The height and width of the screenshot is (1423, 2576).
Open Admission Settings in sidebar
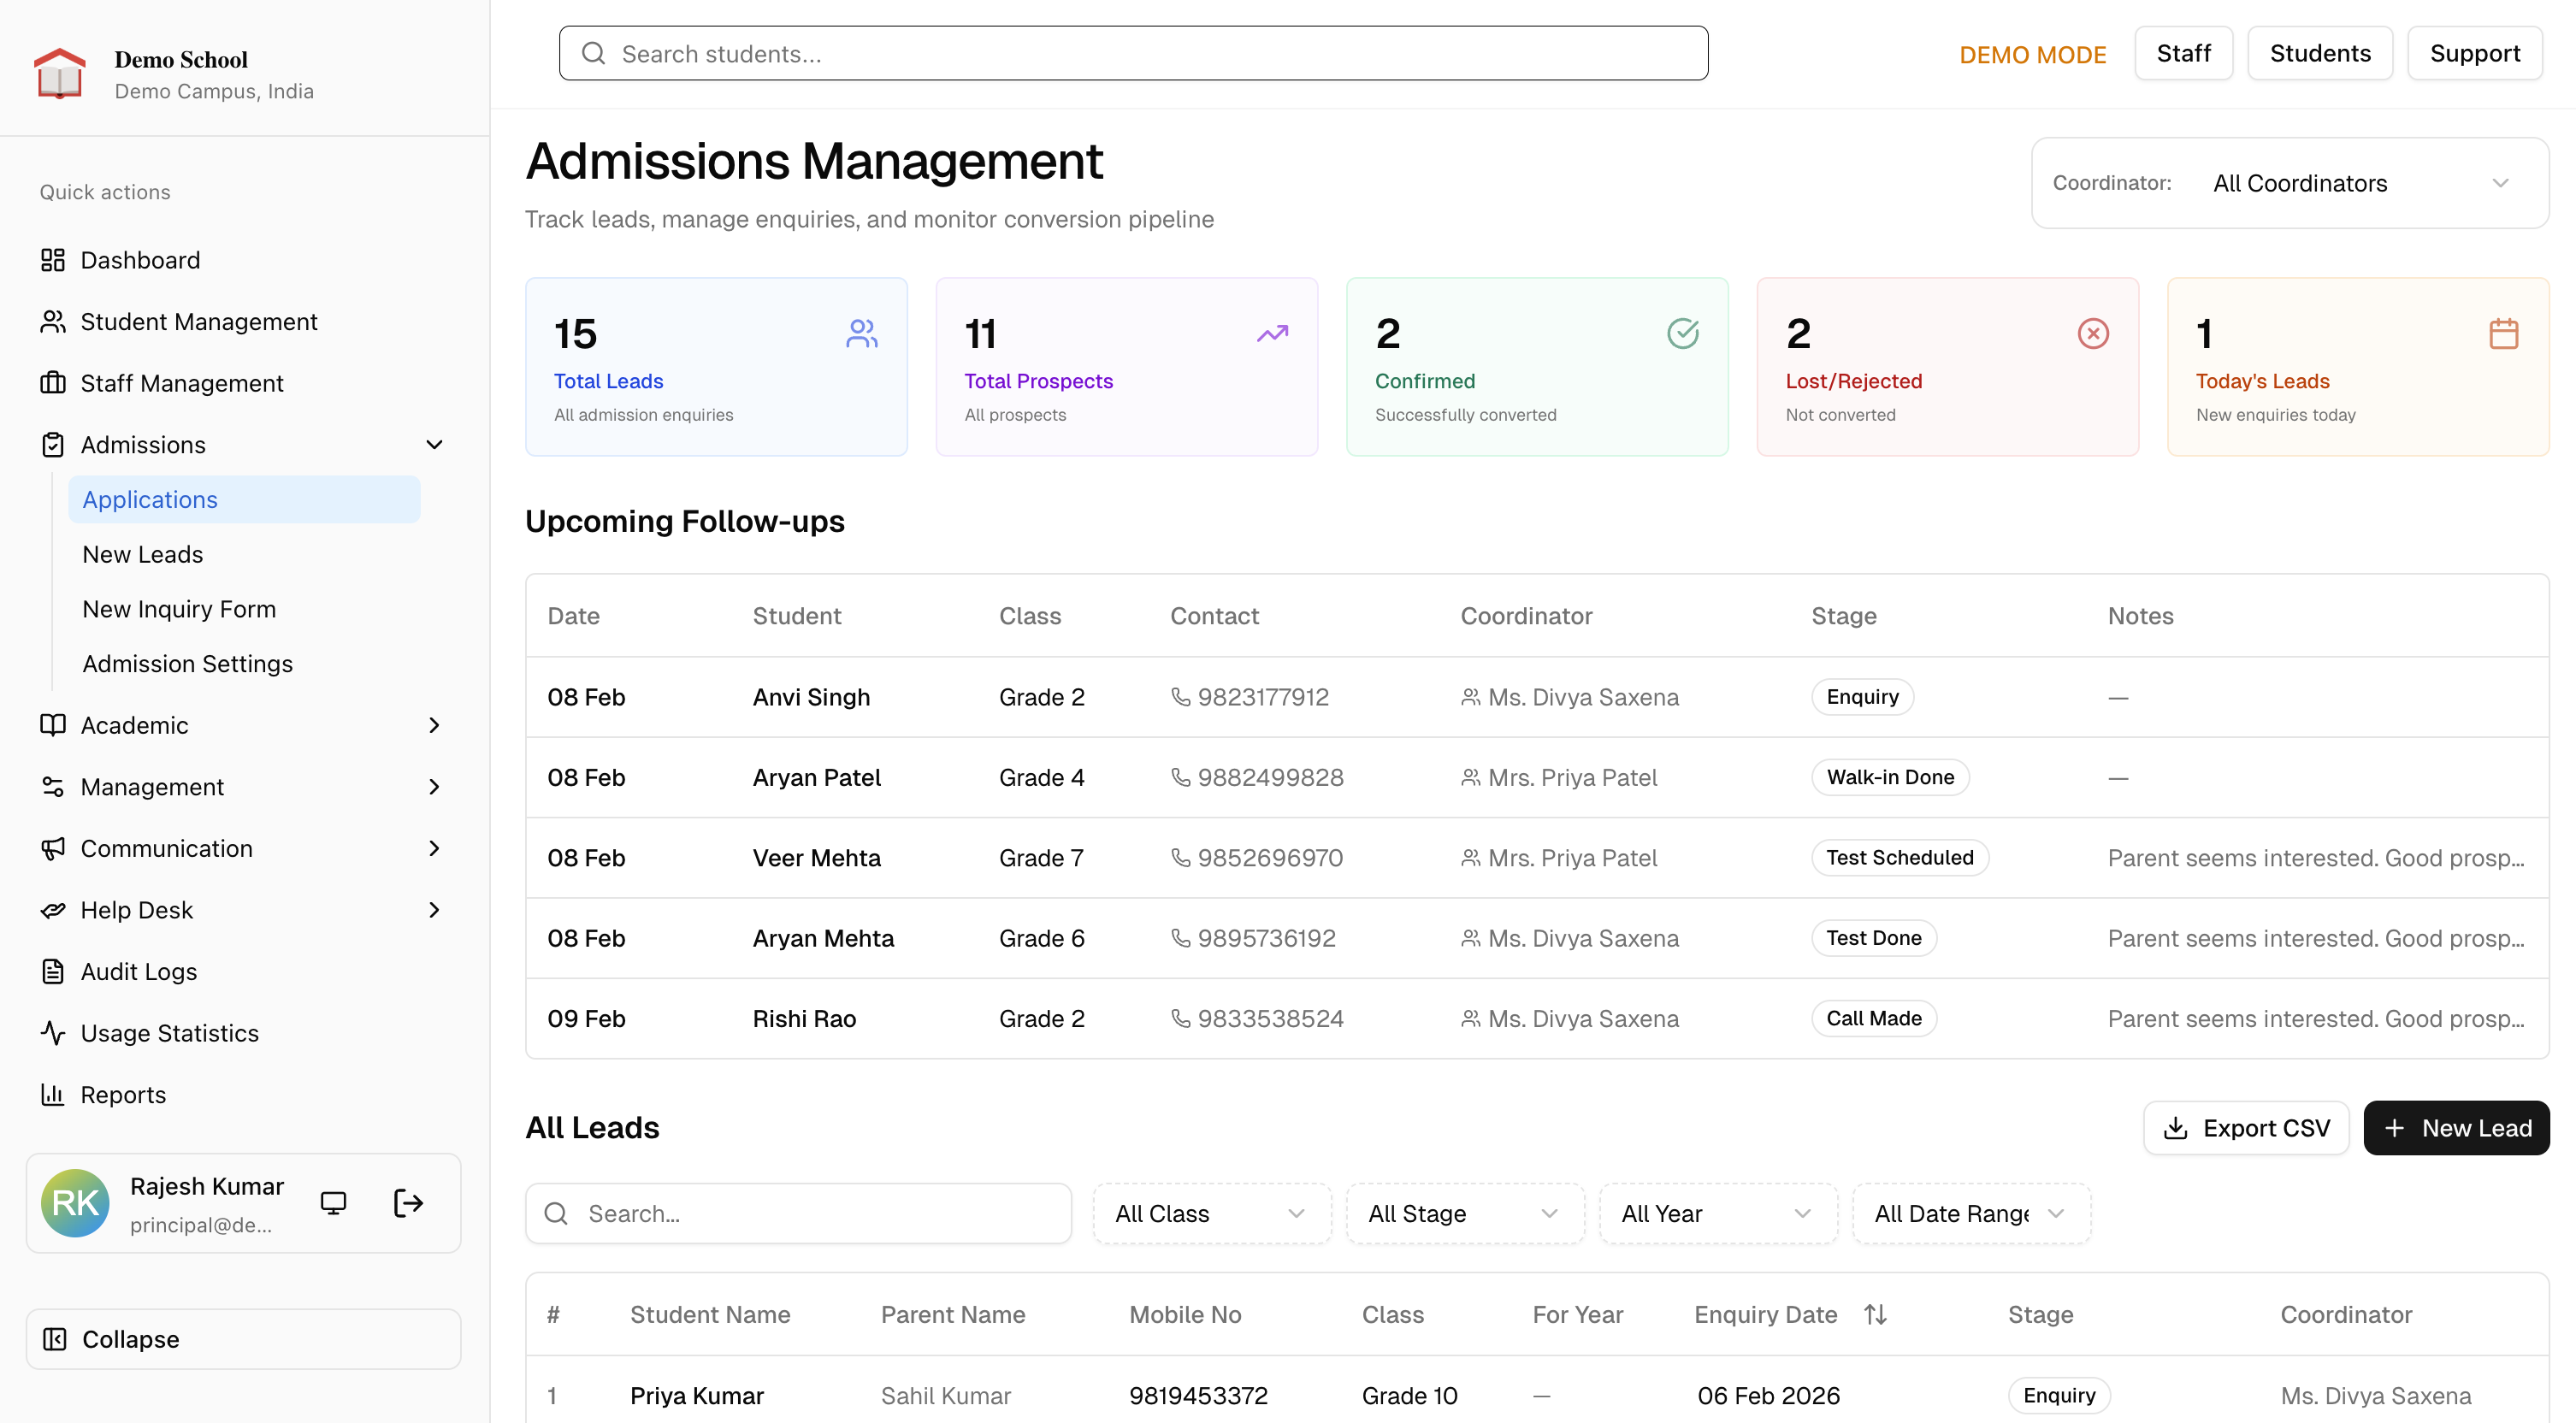tap(187, 664)
